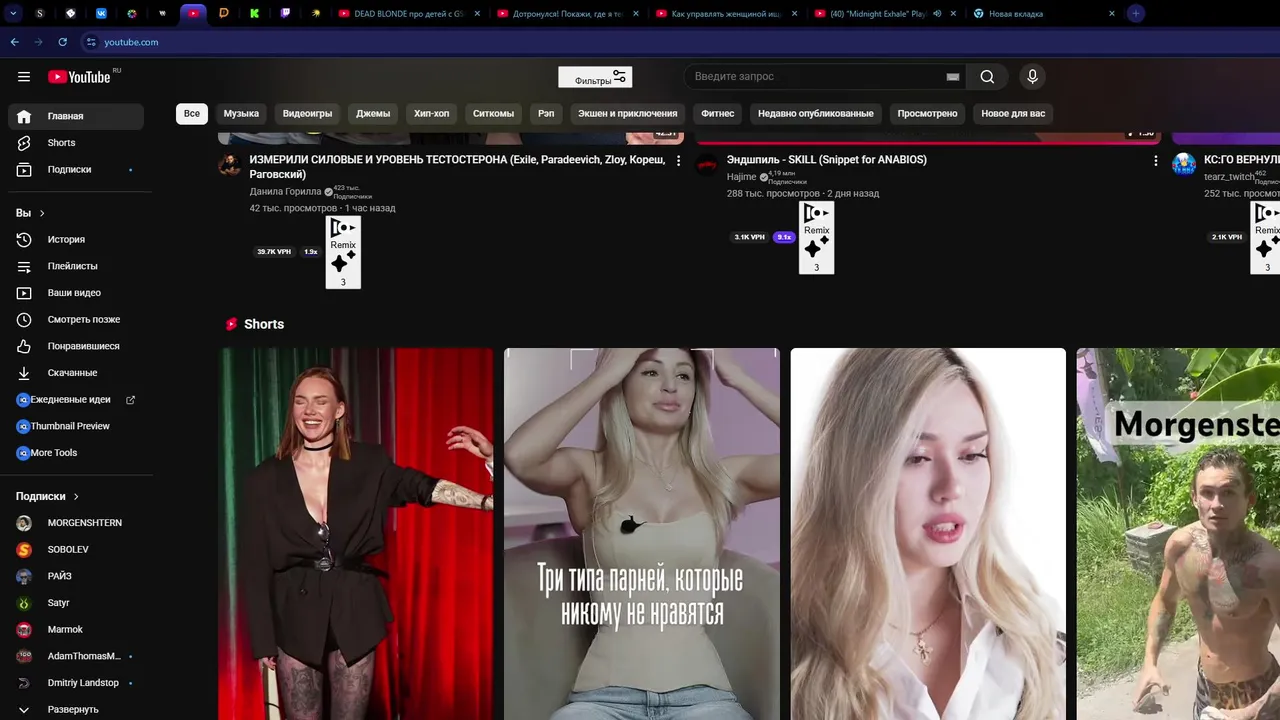Select the Рэп filter chip
The width and height of the screenshot is (1280, 720).
(x=546, y=113)
